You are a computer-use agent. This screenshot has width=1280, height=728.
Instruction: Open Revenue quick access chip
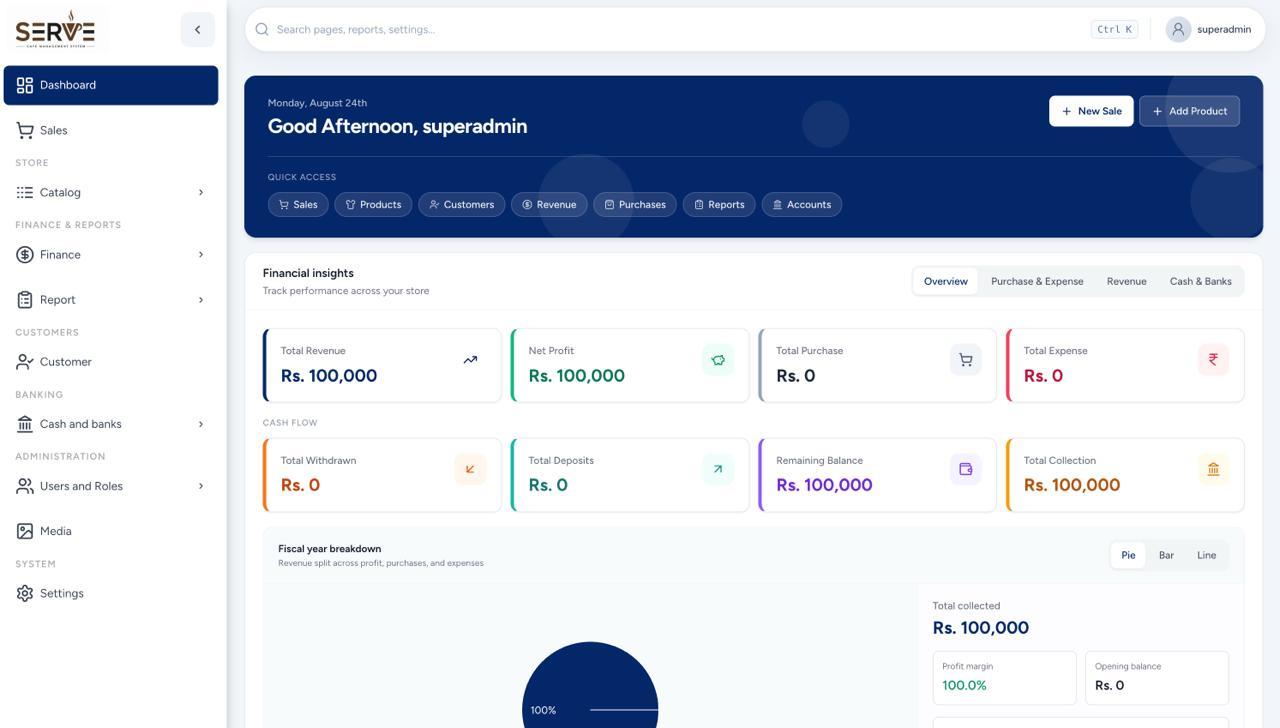549,204
